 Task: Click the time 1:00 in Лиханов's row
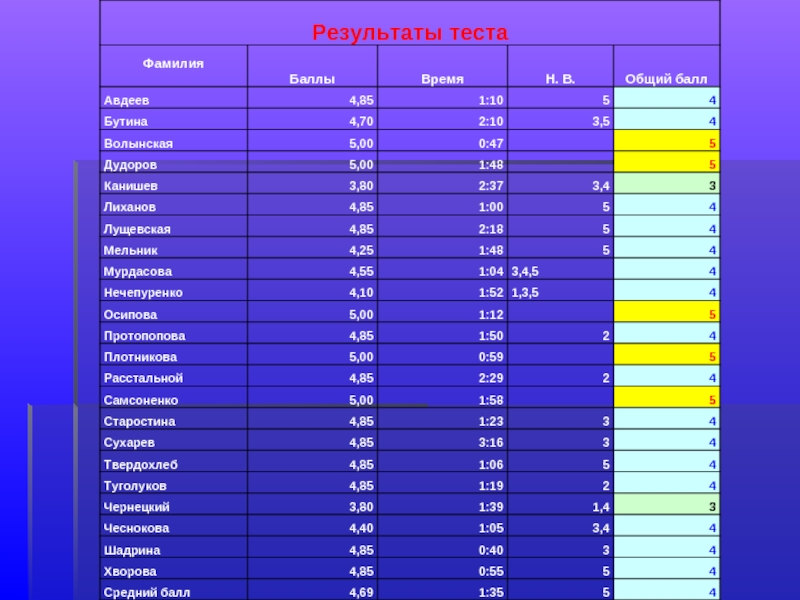[491, 207]
